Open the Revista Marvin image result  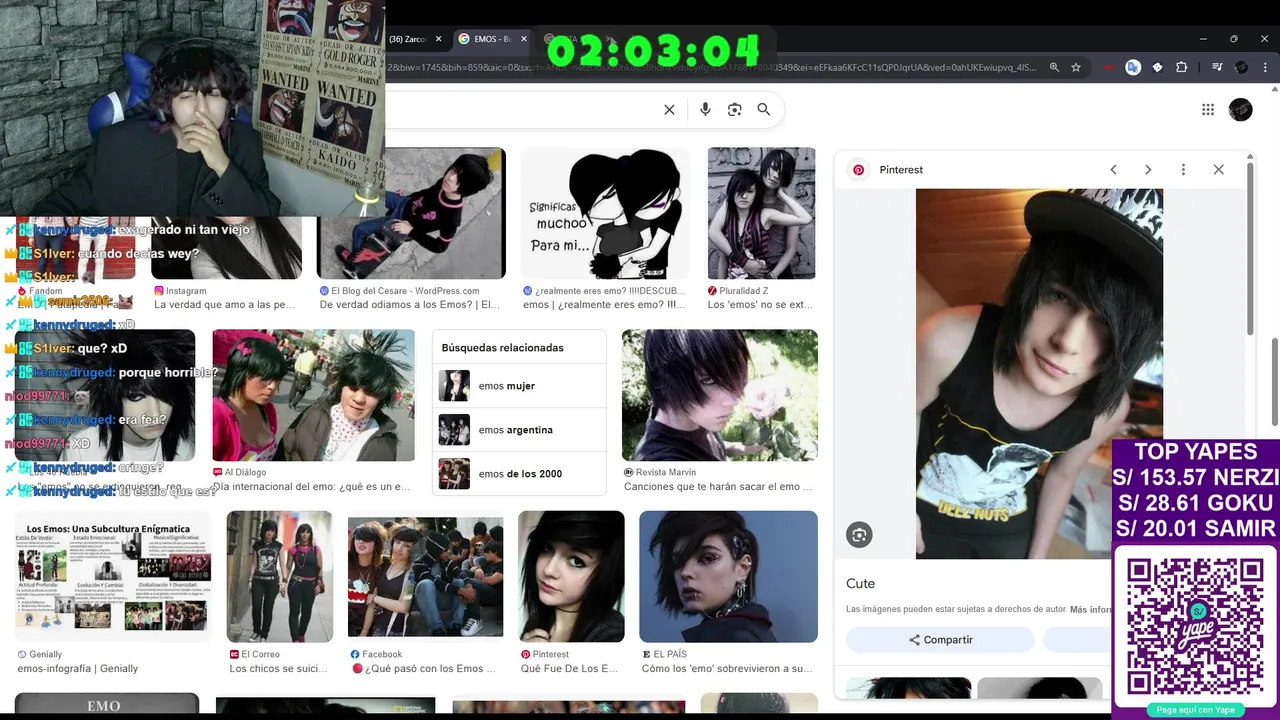pos(719,395)
